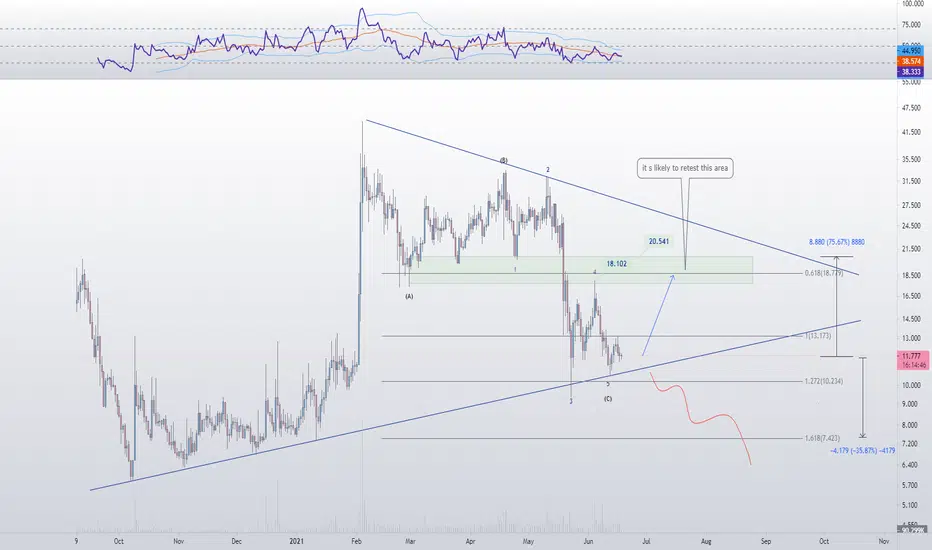Click the Mar label on the time axis

tap(410, 541)
